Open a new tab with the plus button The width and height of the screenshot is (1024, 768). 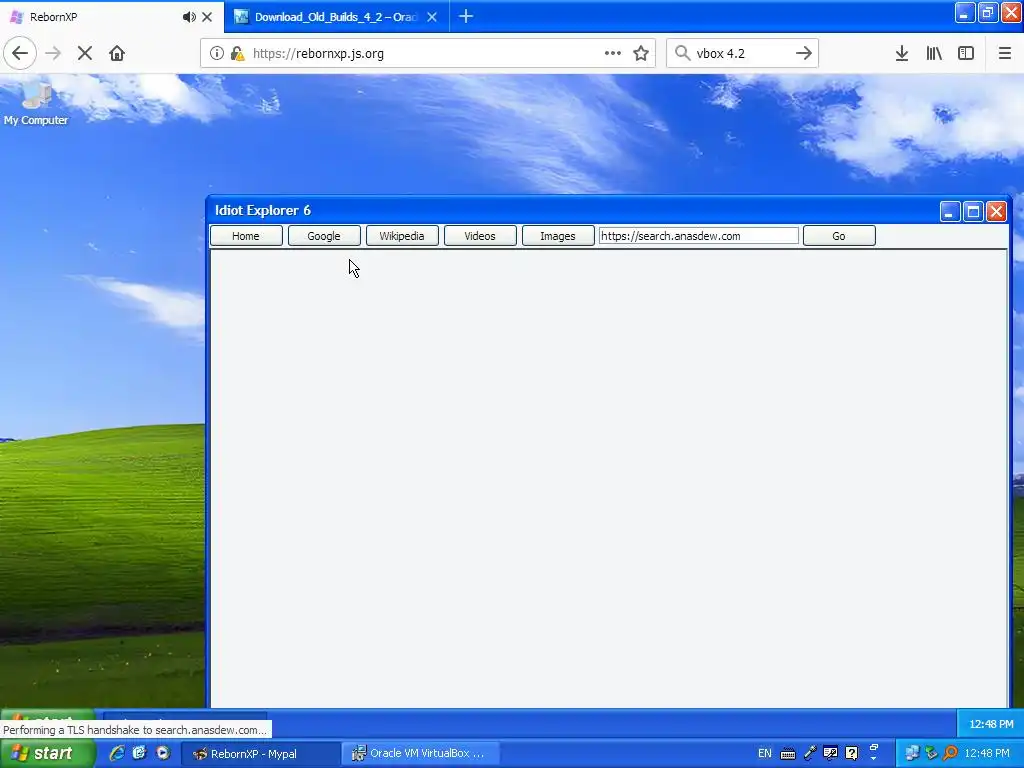tap(466, 16)
